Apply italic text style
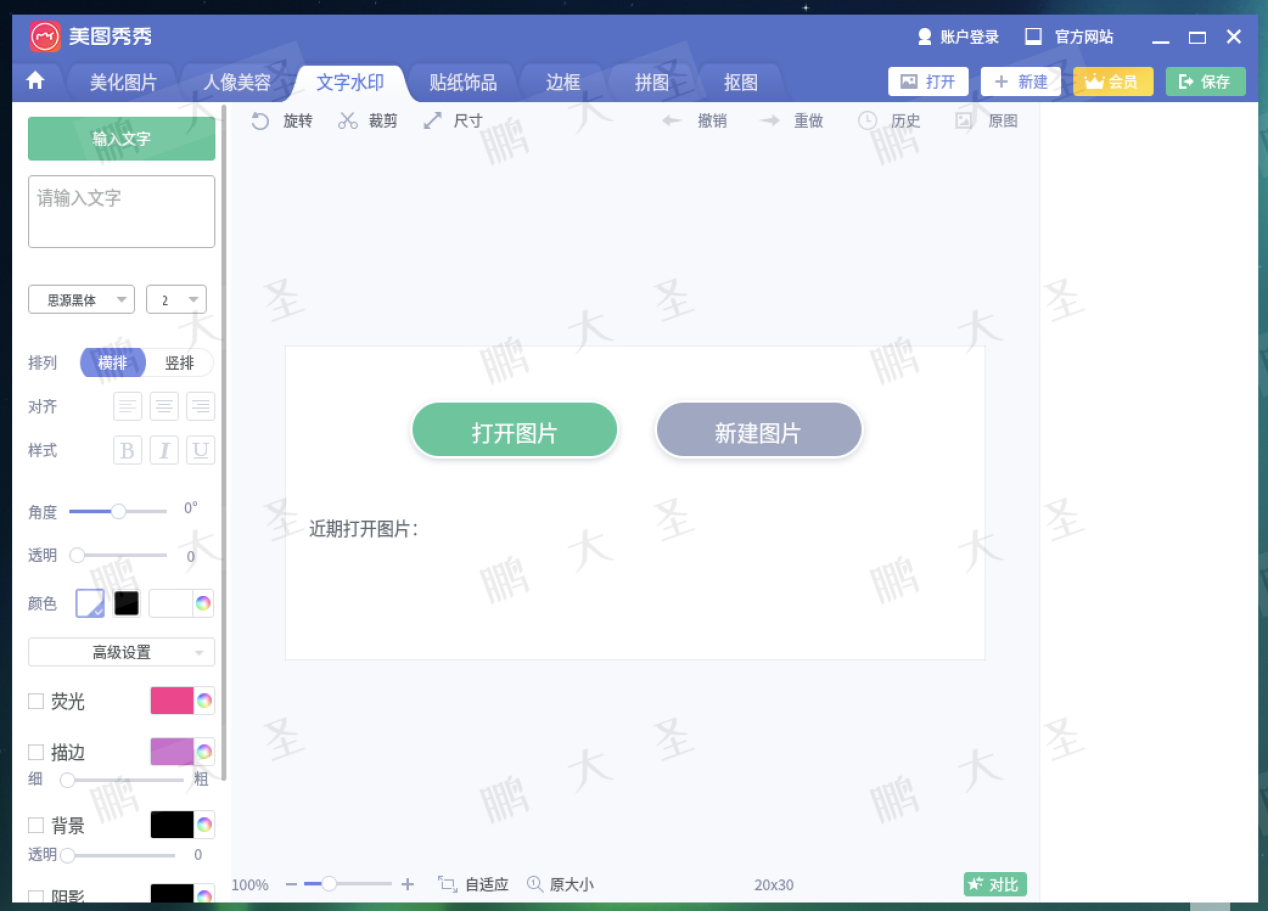Viewport: 1268px width, 911px height. [164, 450]
